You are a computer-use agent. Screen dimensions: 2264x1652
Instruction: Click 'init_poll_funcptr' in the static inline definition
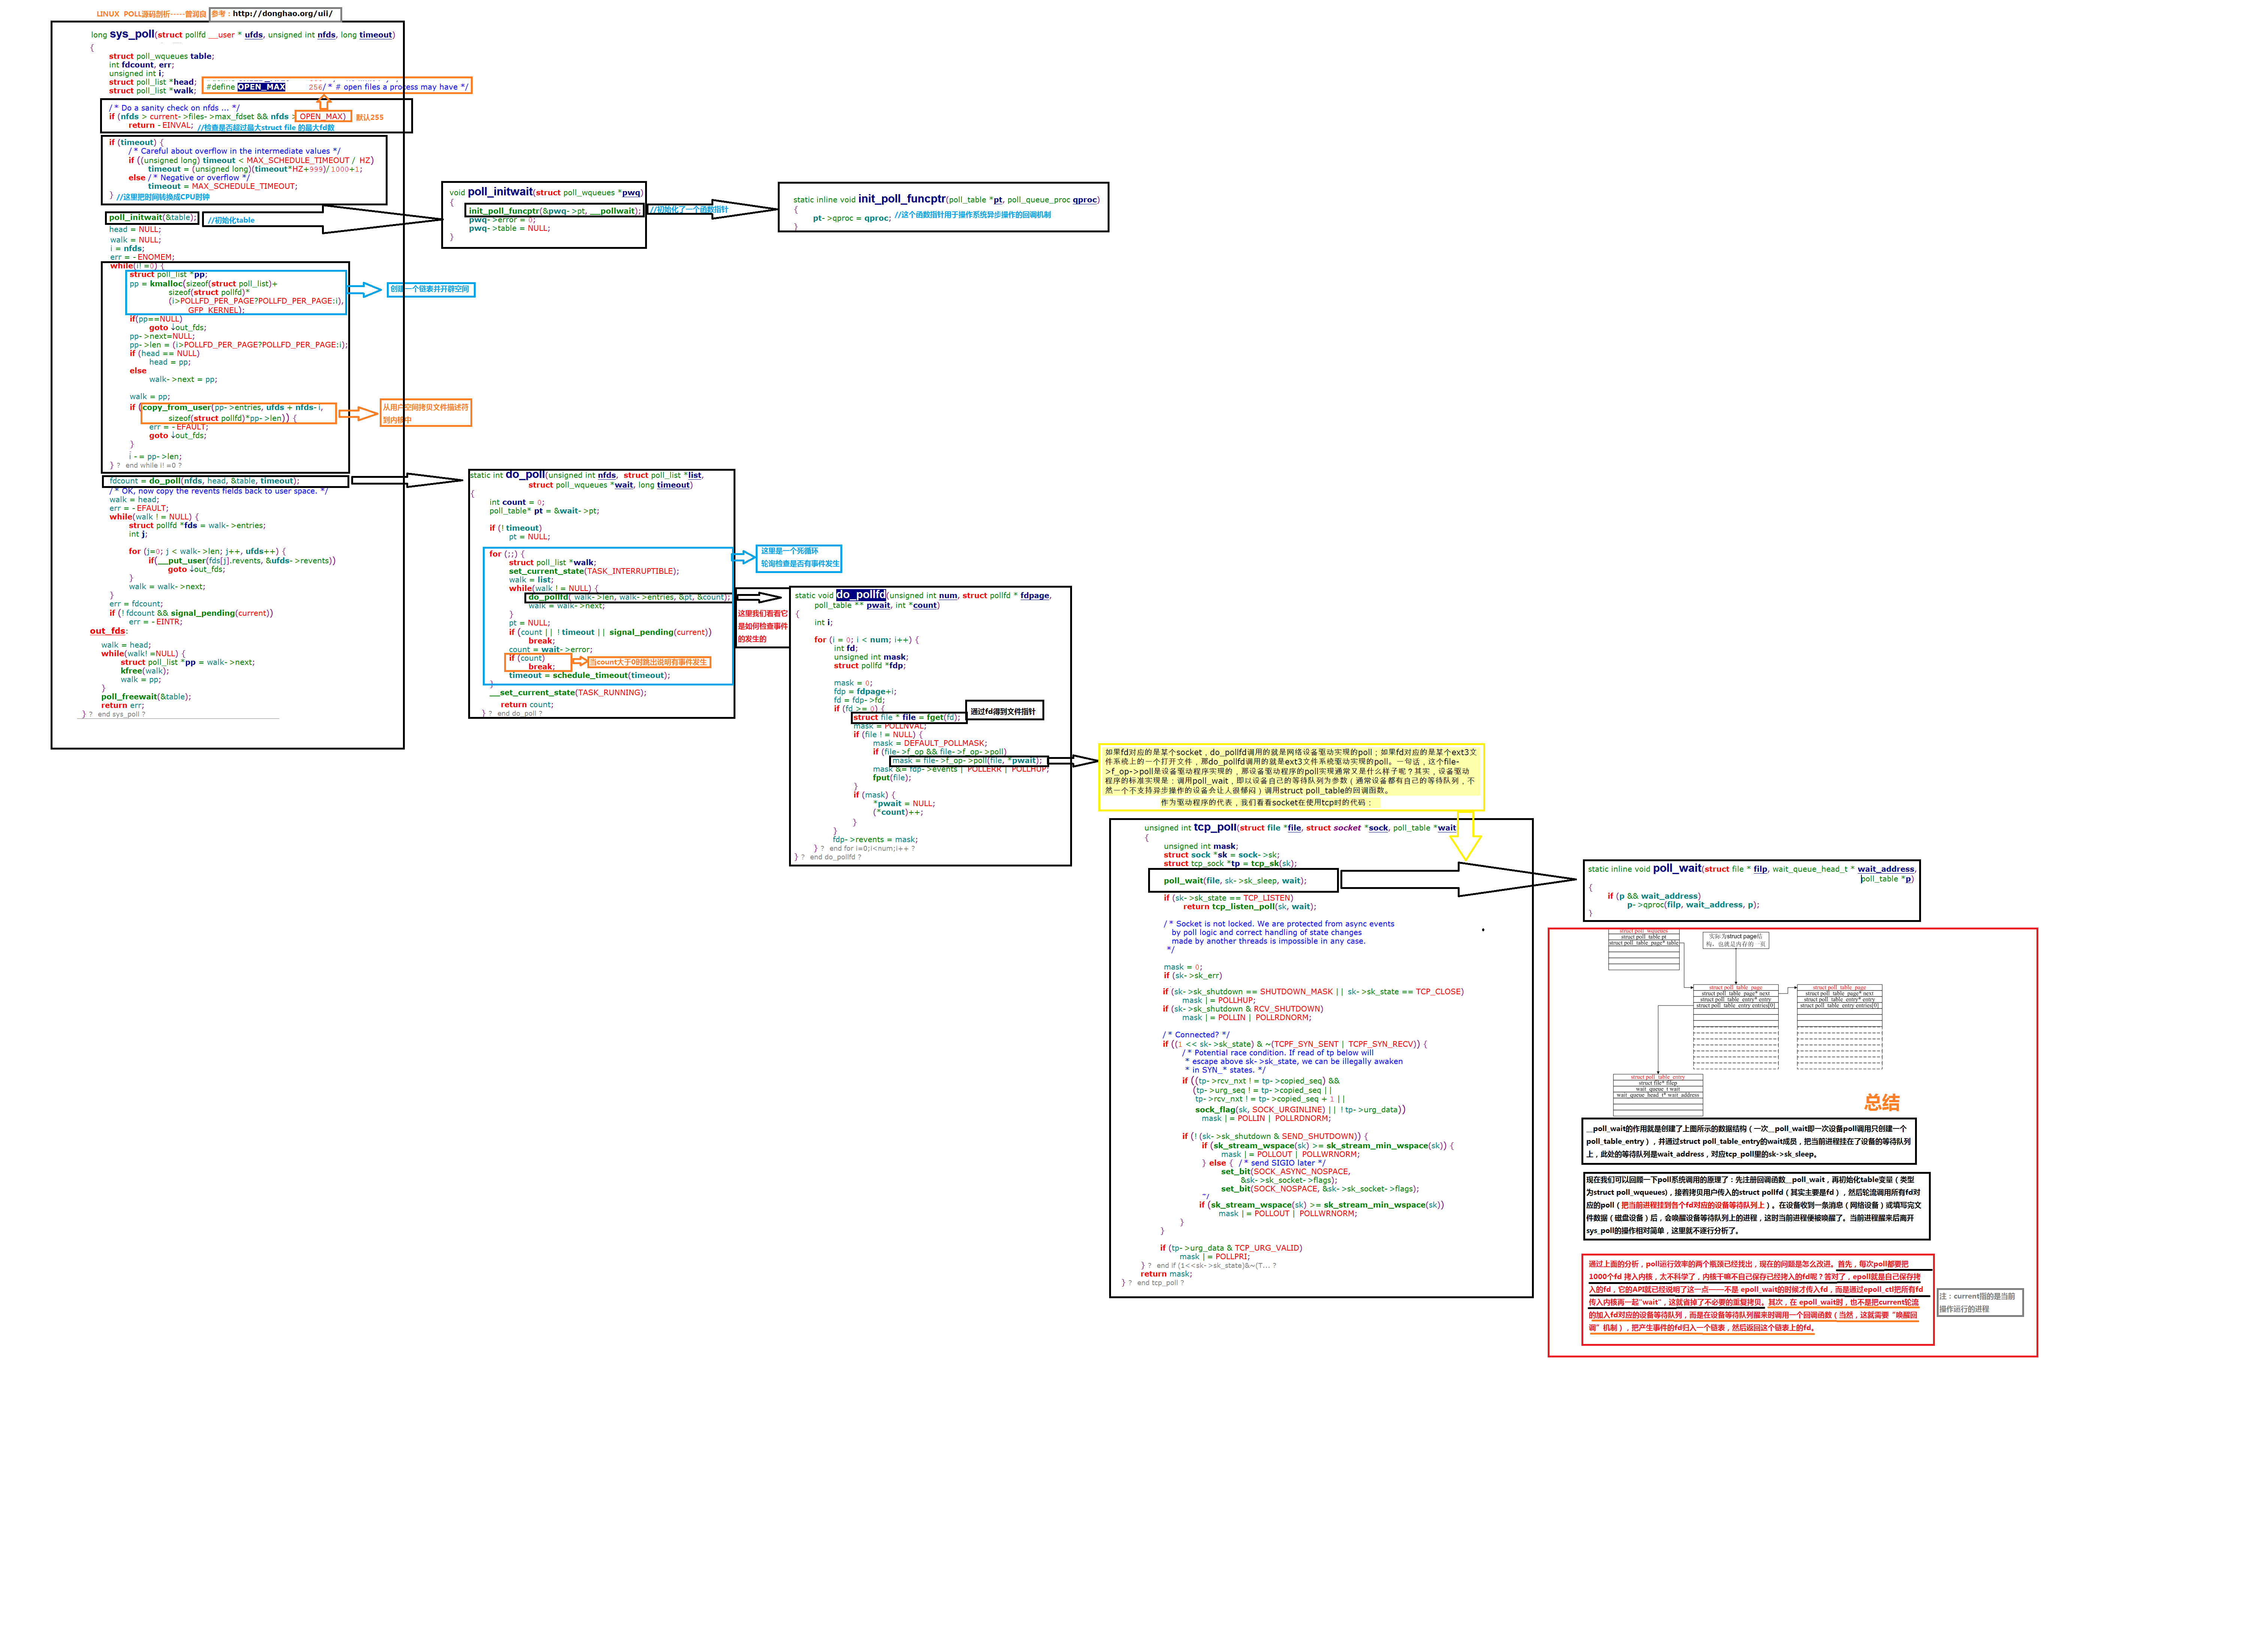(x=901, y=199)
